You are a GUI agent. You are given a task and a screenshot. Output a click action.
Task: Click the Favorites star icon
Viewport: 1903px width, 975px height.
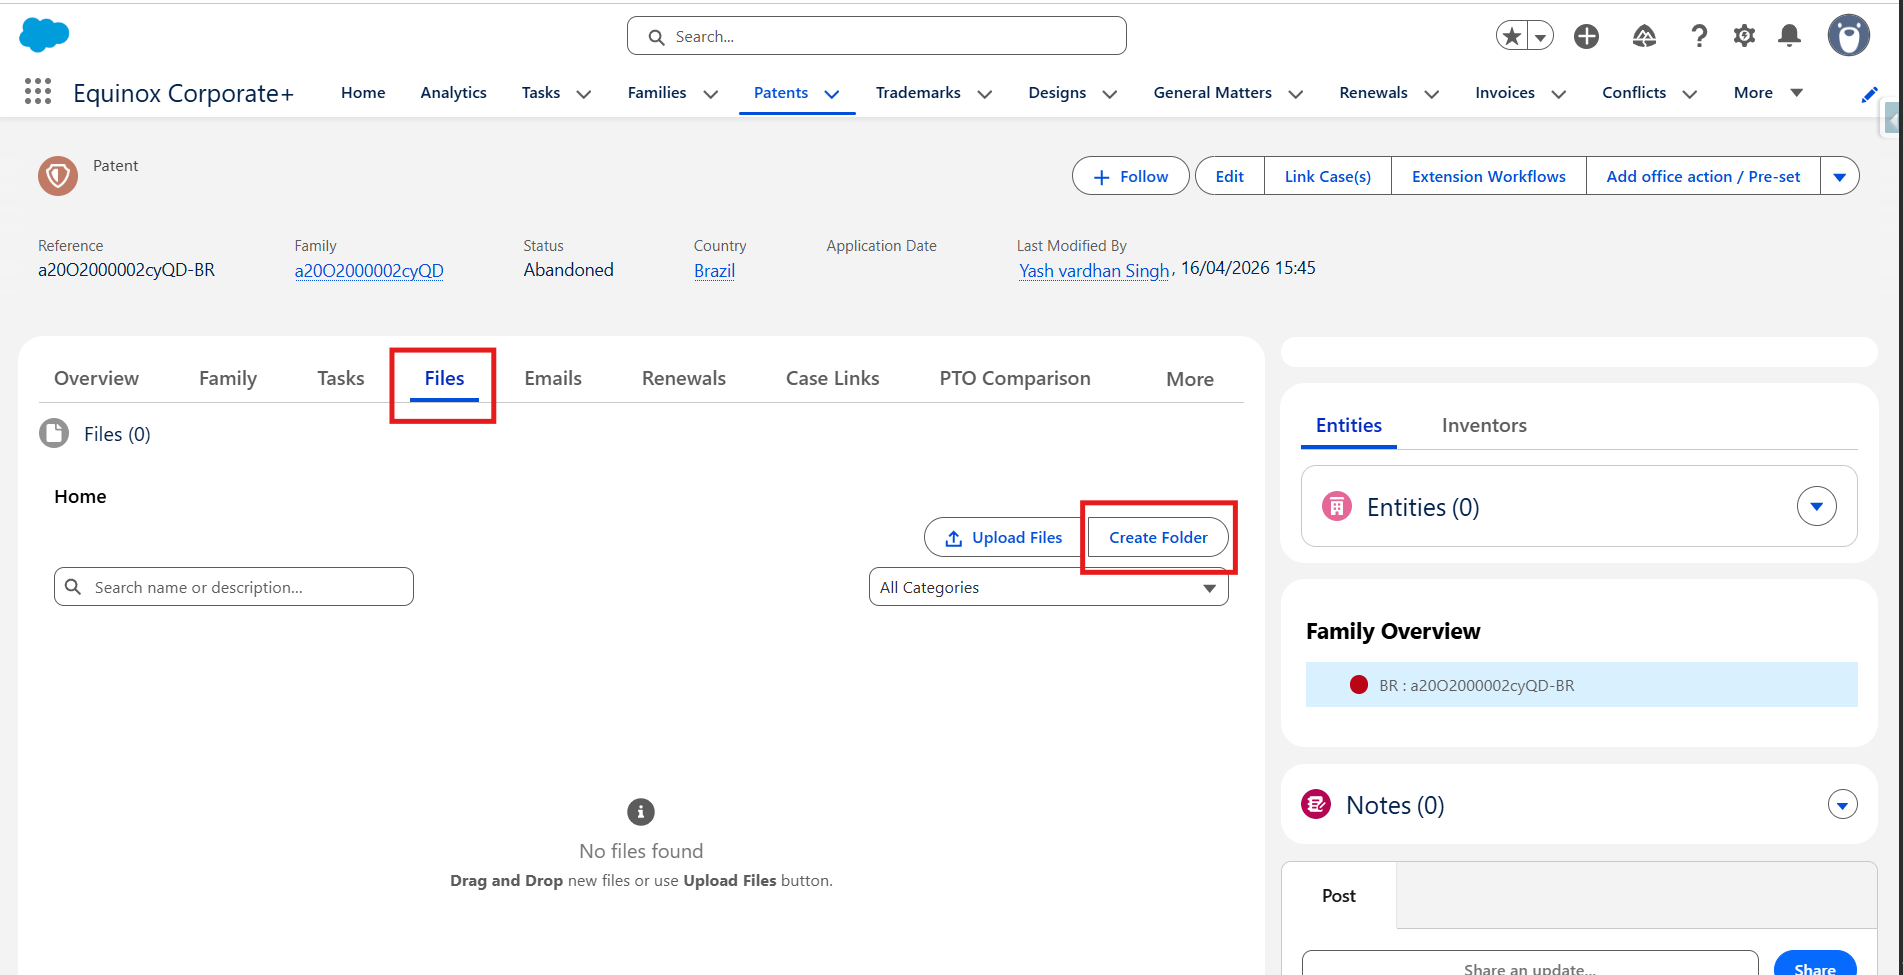[1512, 37]
